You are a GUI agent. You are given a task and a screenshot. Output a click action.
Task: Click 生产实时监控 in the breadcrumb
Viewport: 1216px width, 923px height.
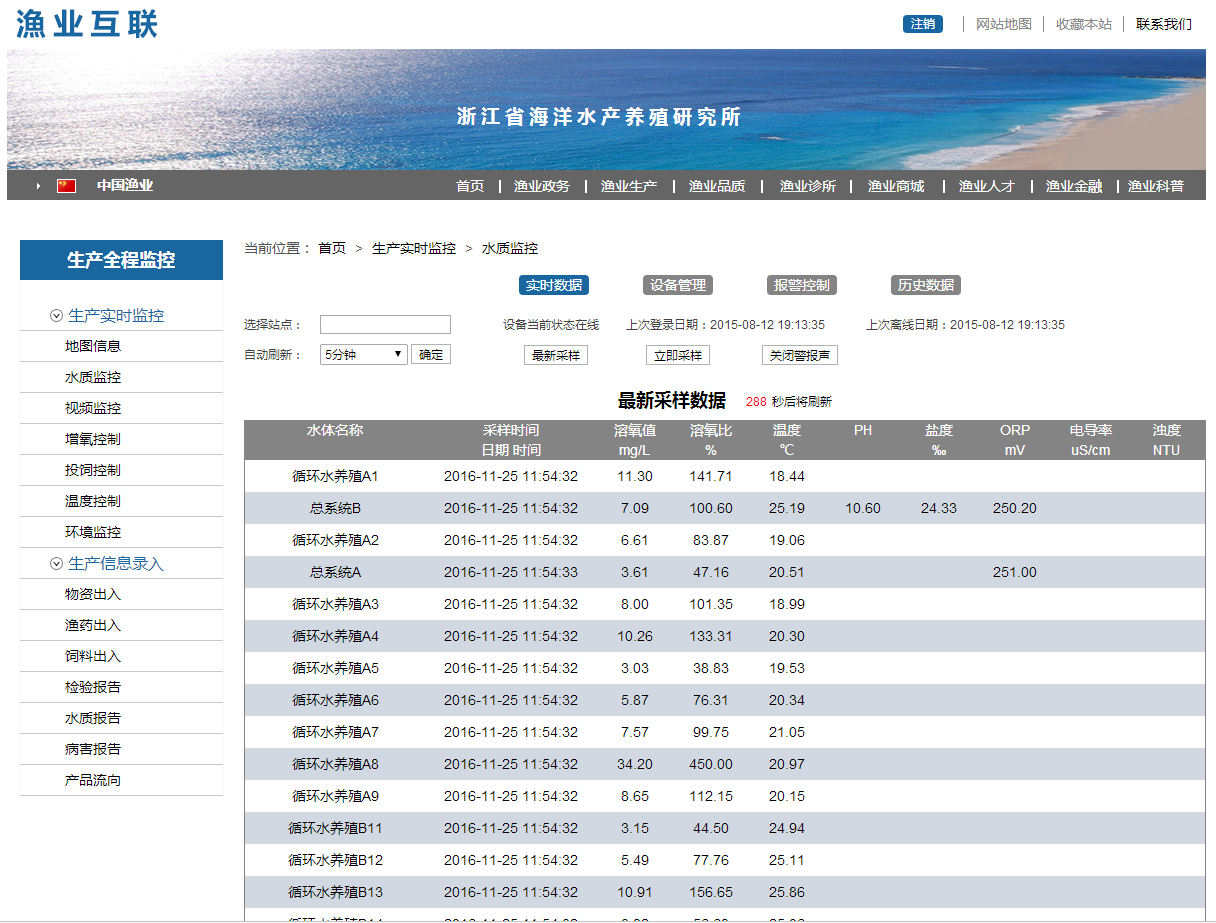[414, 249]
